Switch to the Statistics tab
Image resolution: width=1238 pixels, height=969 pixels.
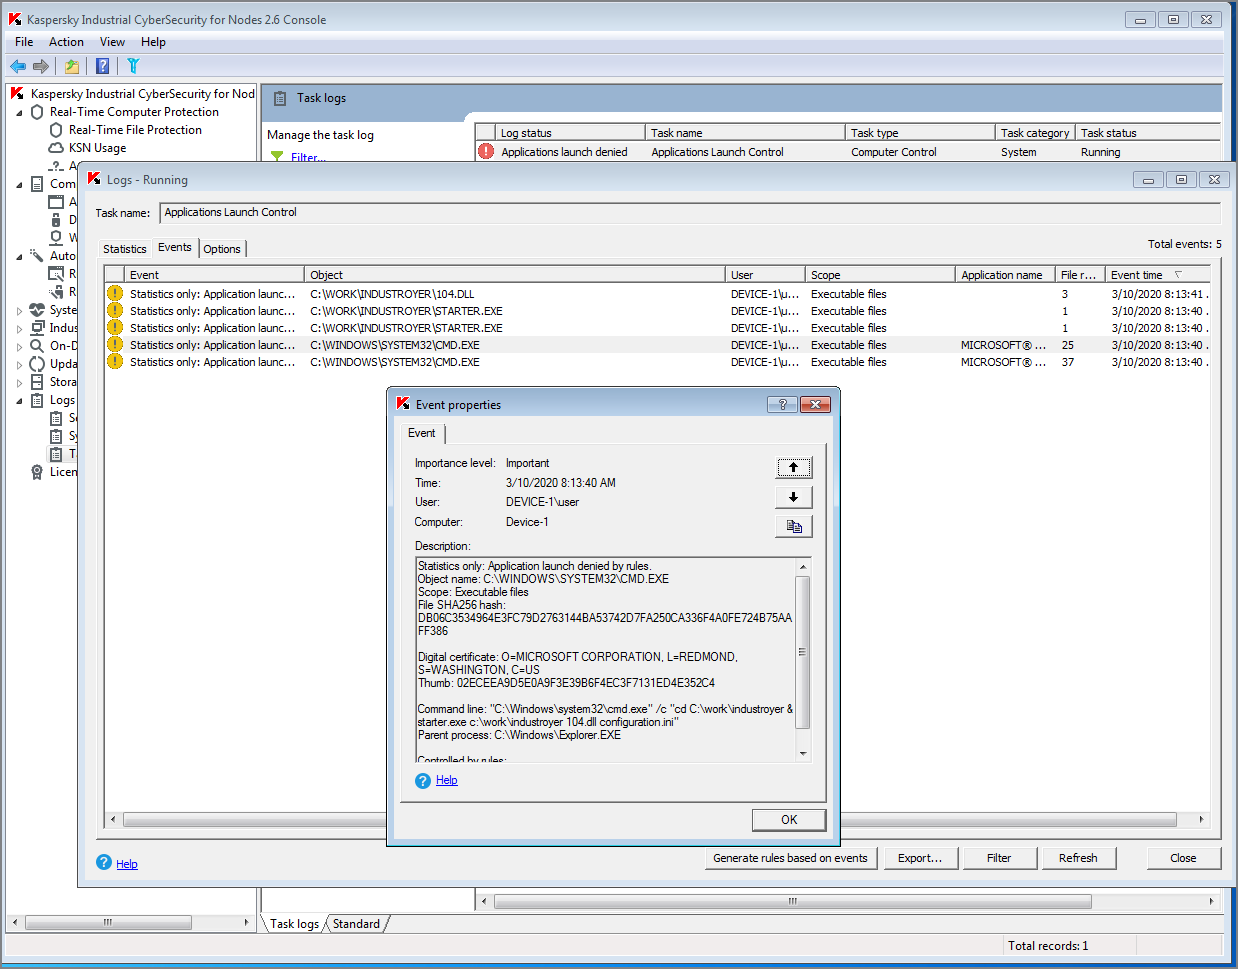[x=124, y=249]
